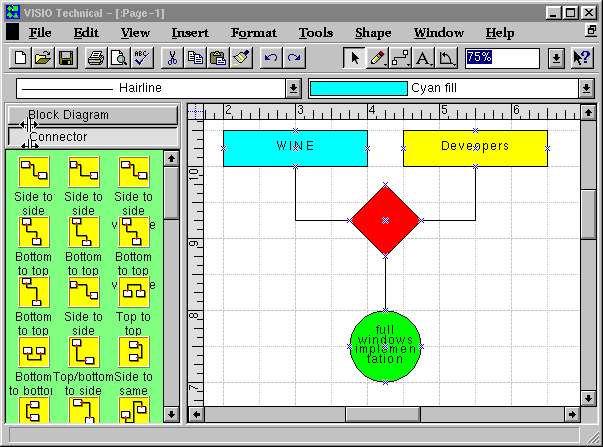Cut the selection with the scissors icon

click(172, 58)
